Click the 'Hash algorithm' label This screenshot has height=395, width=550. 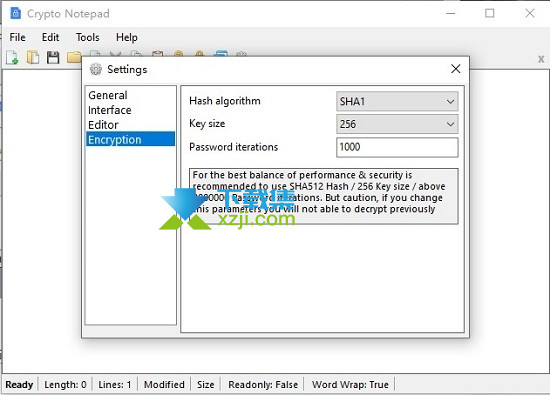click(224, 101)
